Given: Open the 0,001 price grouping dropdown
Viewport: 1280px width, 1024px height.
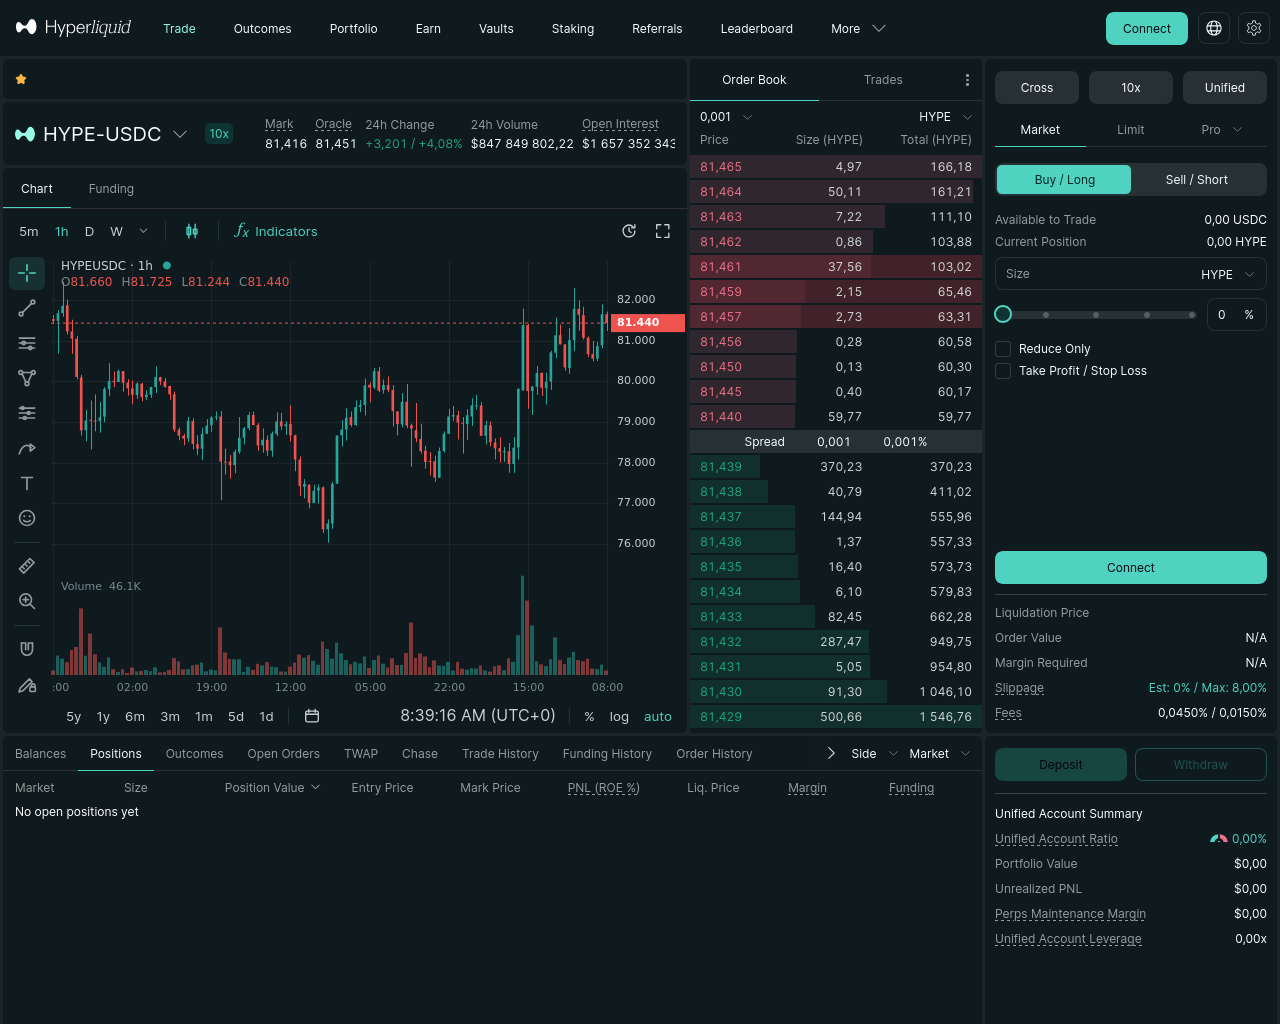Looking at the screenshot, I should pyautogui.click(x=726, y=117).
